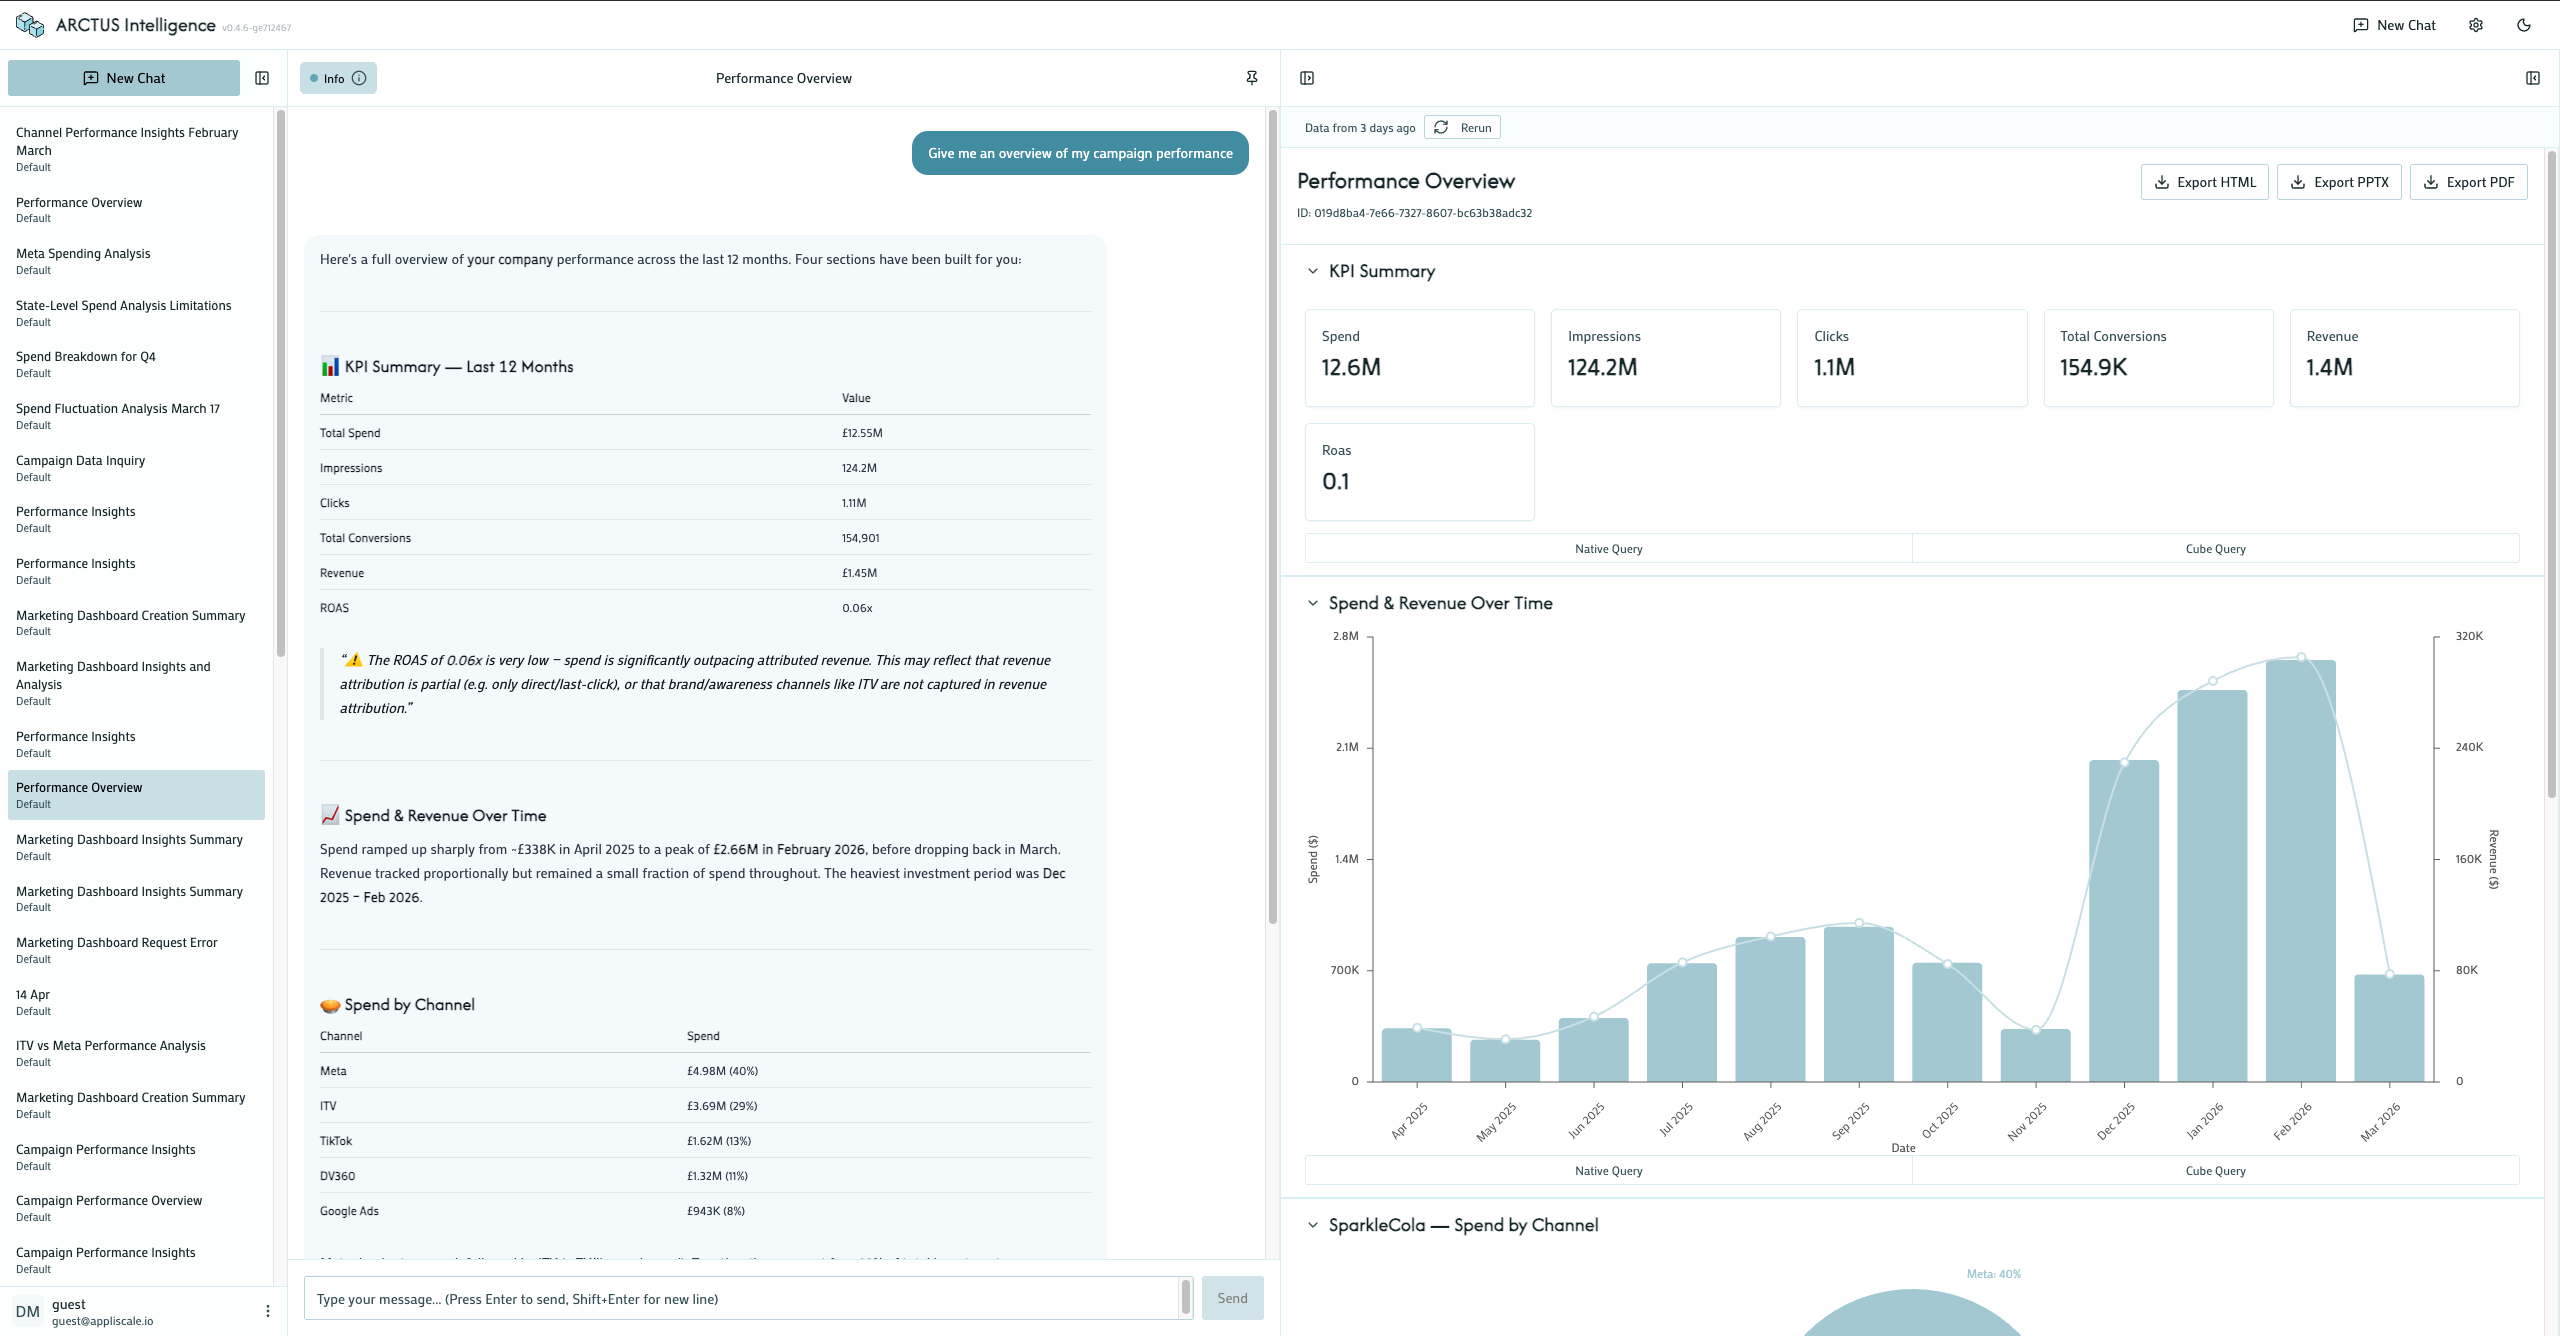Open State-Level Spend Analysis Limitations chat
Image resolution: width=2560 pixels, height=1336 pixels.
(x=136, y=313)
